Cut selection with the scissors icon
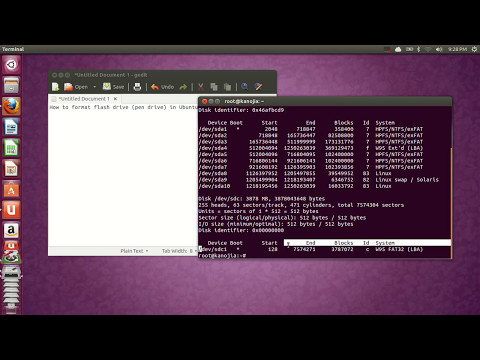This screenshot has width=480, height=360. 201,87
